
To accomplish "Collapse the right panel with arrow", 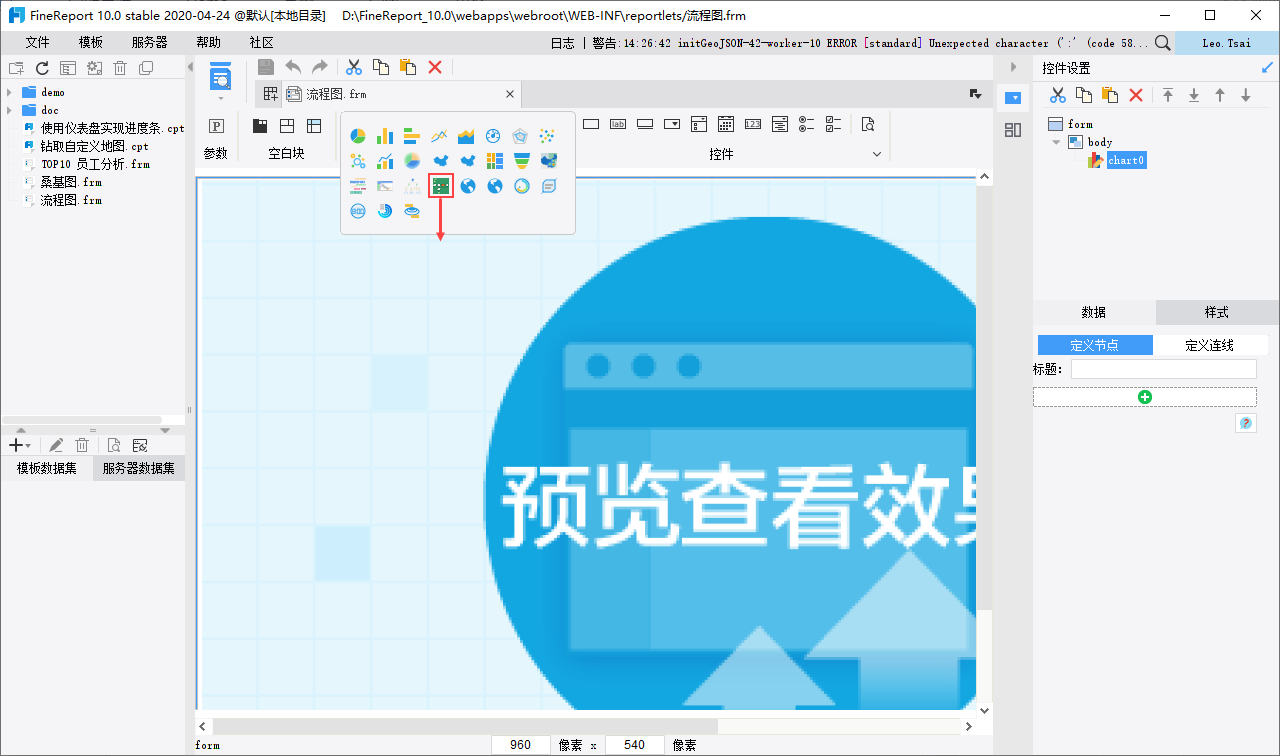I will 1013,67.
